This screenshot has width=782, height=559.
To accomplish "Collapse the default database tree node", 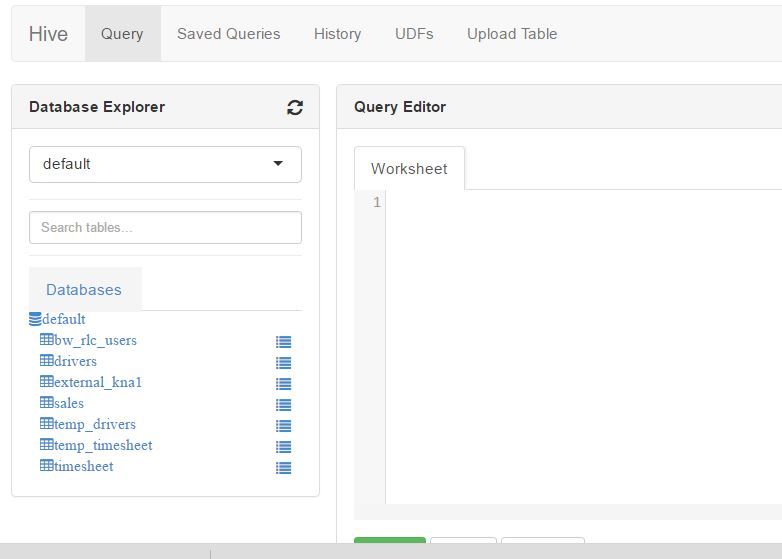I will click(x=57, y=319).
